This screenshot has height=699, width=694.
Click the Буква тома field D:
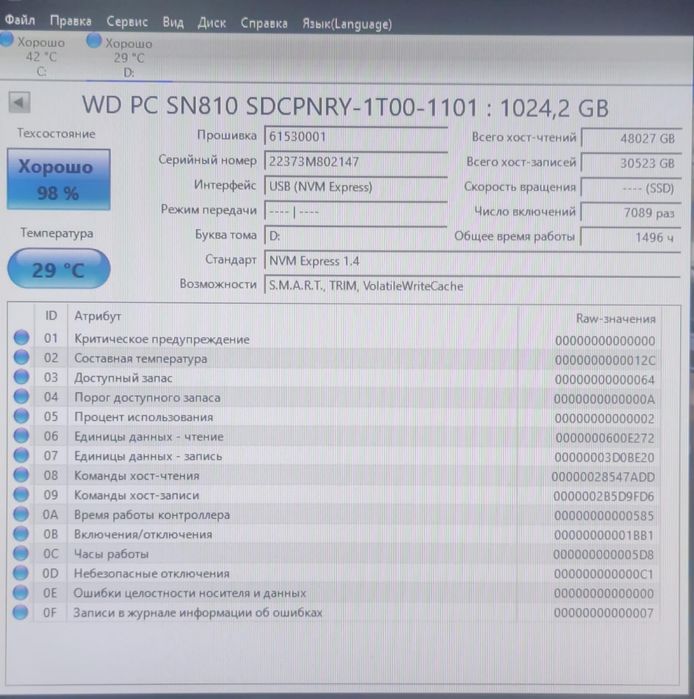pyautogui.click(x=356, y=236)
